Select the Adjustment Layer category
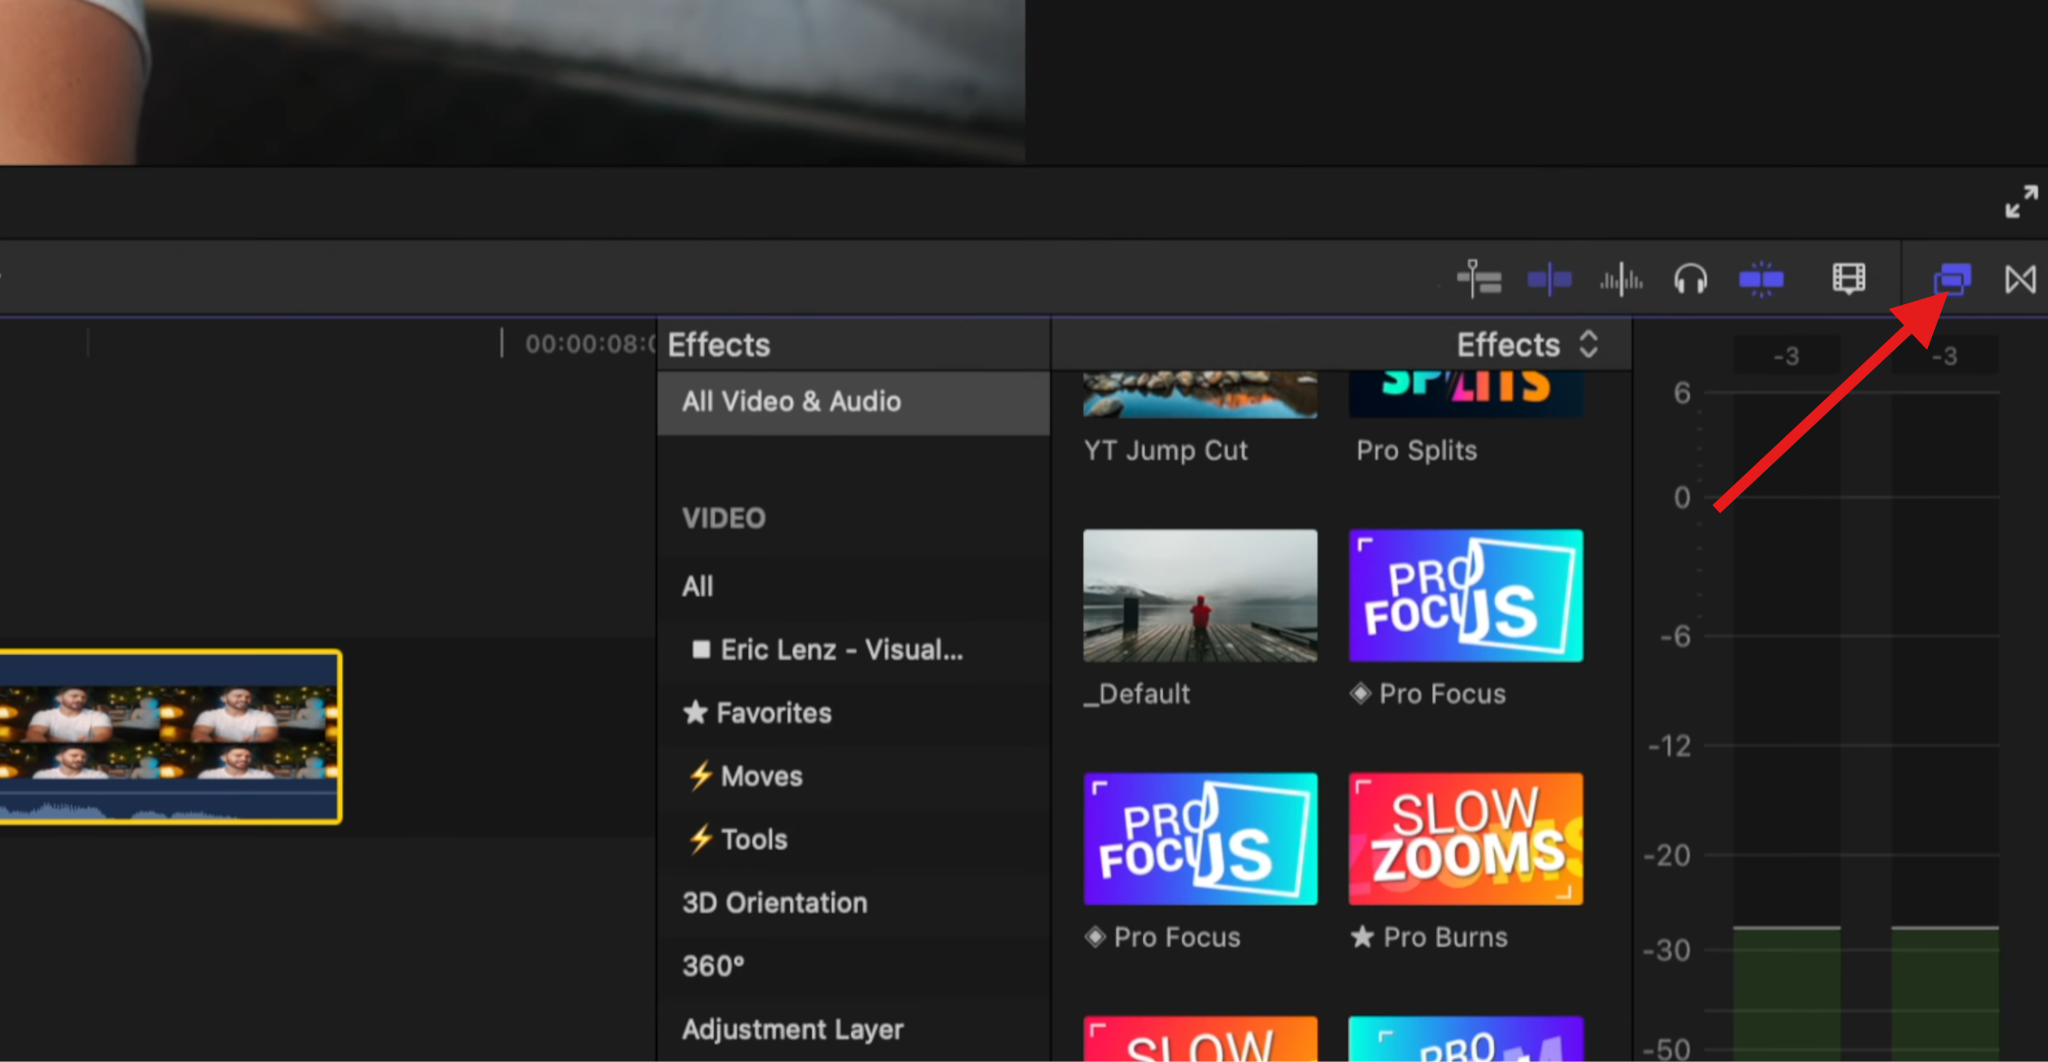The image size is (2048, 1062). [x=792, y=1028]
